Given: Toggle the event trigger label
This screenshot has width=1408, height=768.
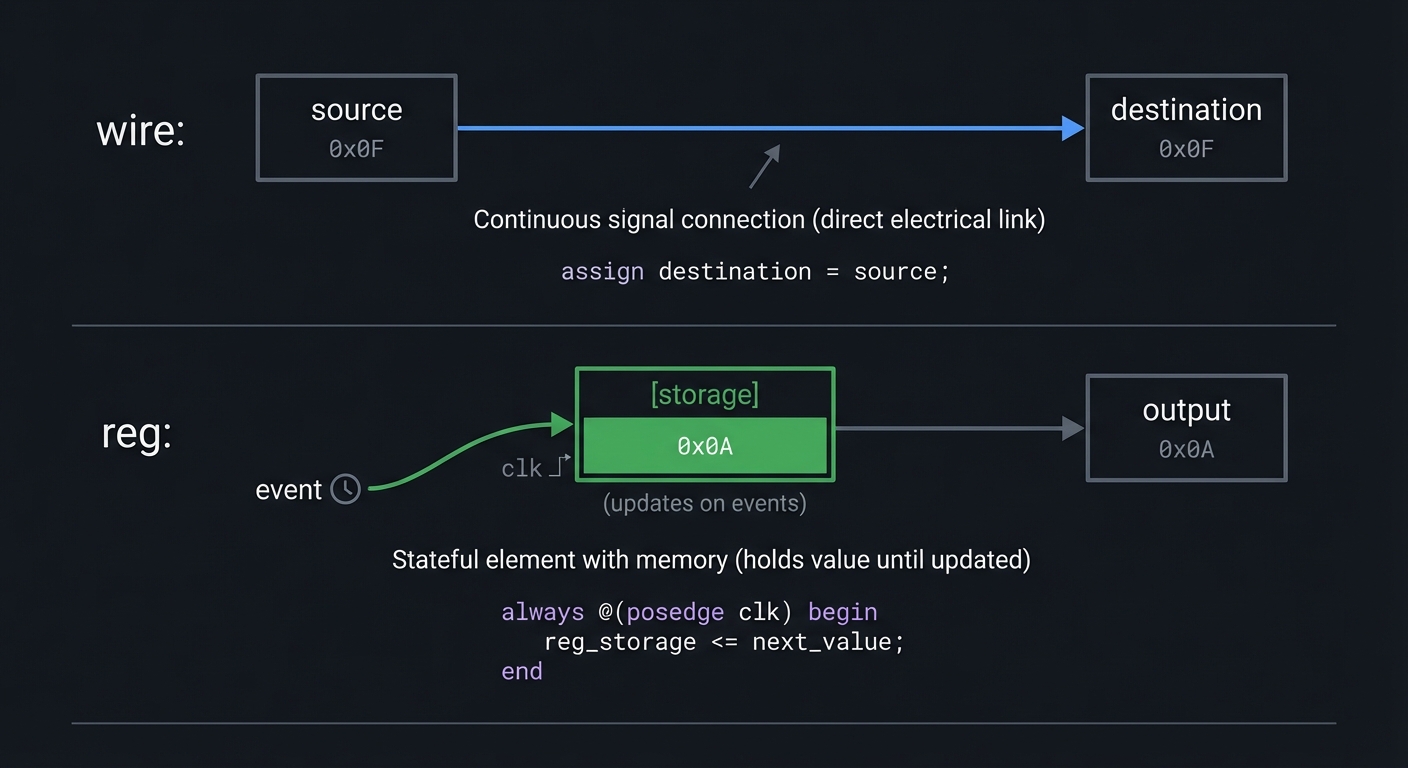Looking at the screenshot, I should pos(289,489).
